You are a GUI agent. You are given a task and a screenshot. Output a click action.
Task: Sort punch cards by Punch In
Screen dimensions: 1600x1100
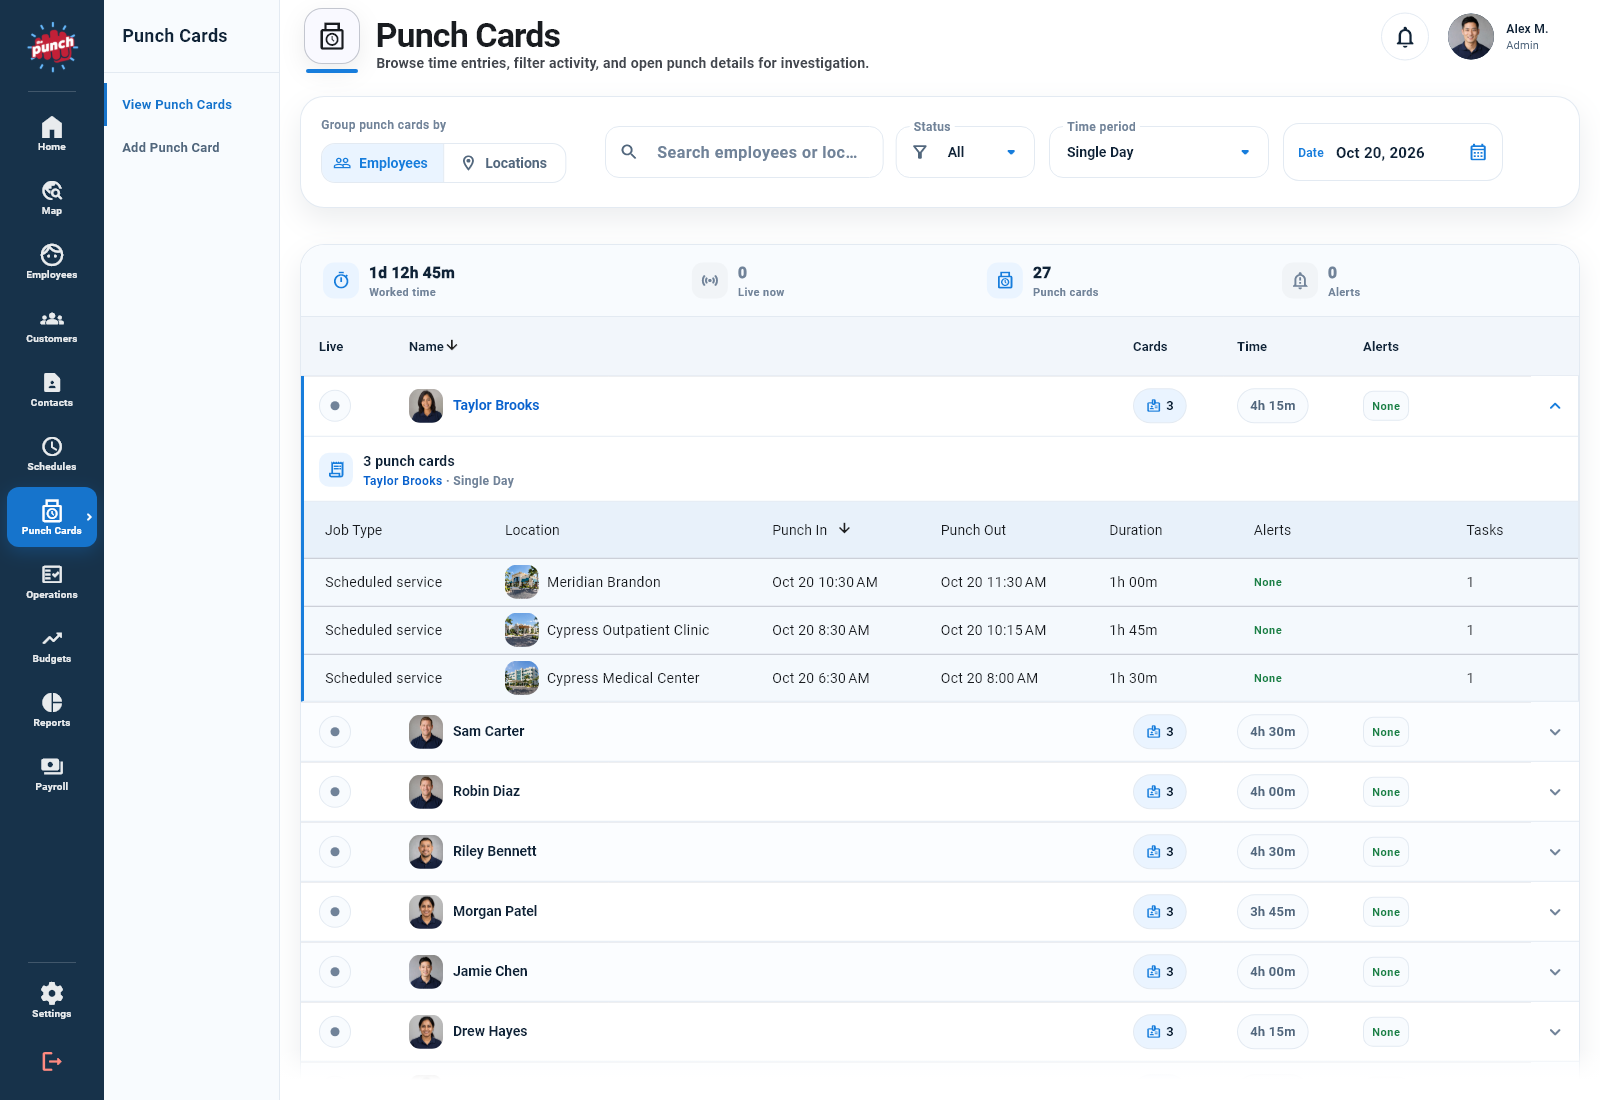pos(811,530)
